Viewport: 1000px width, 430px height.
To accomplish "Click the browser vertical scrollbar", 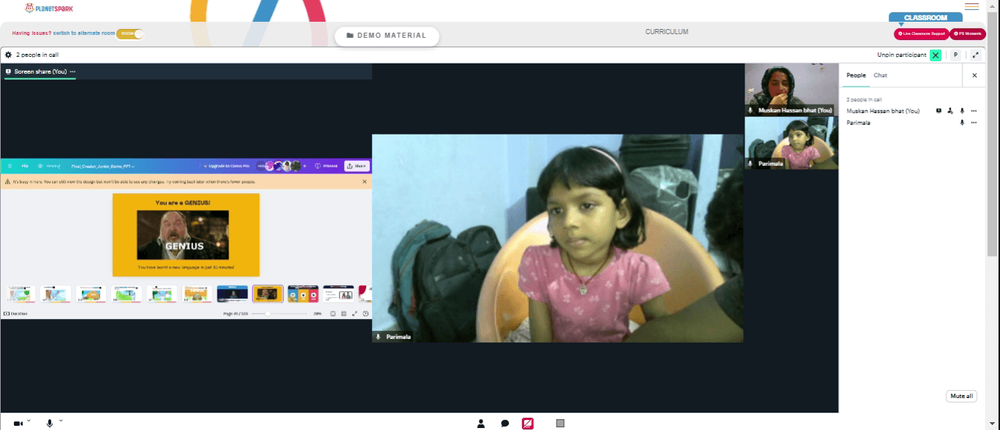I will click(994, 134).
